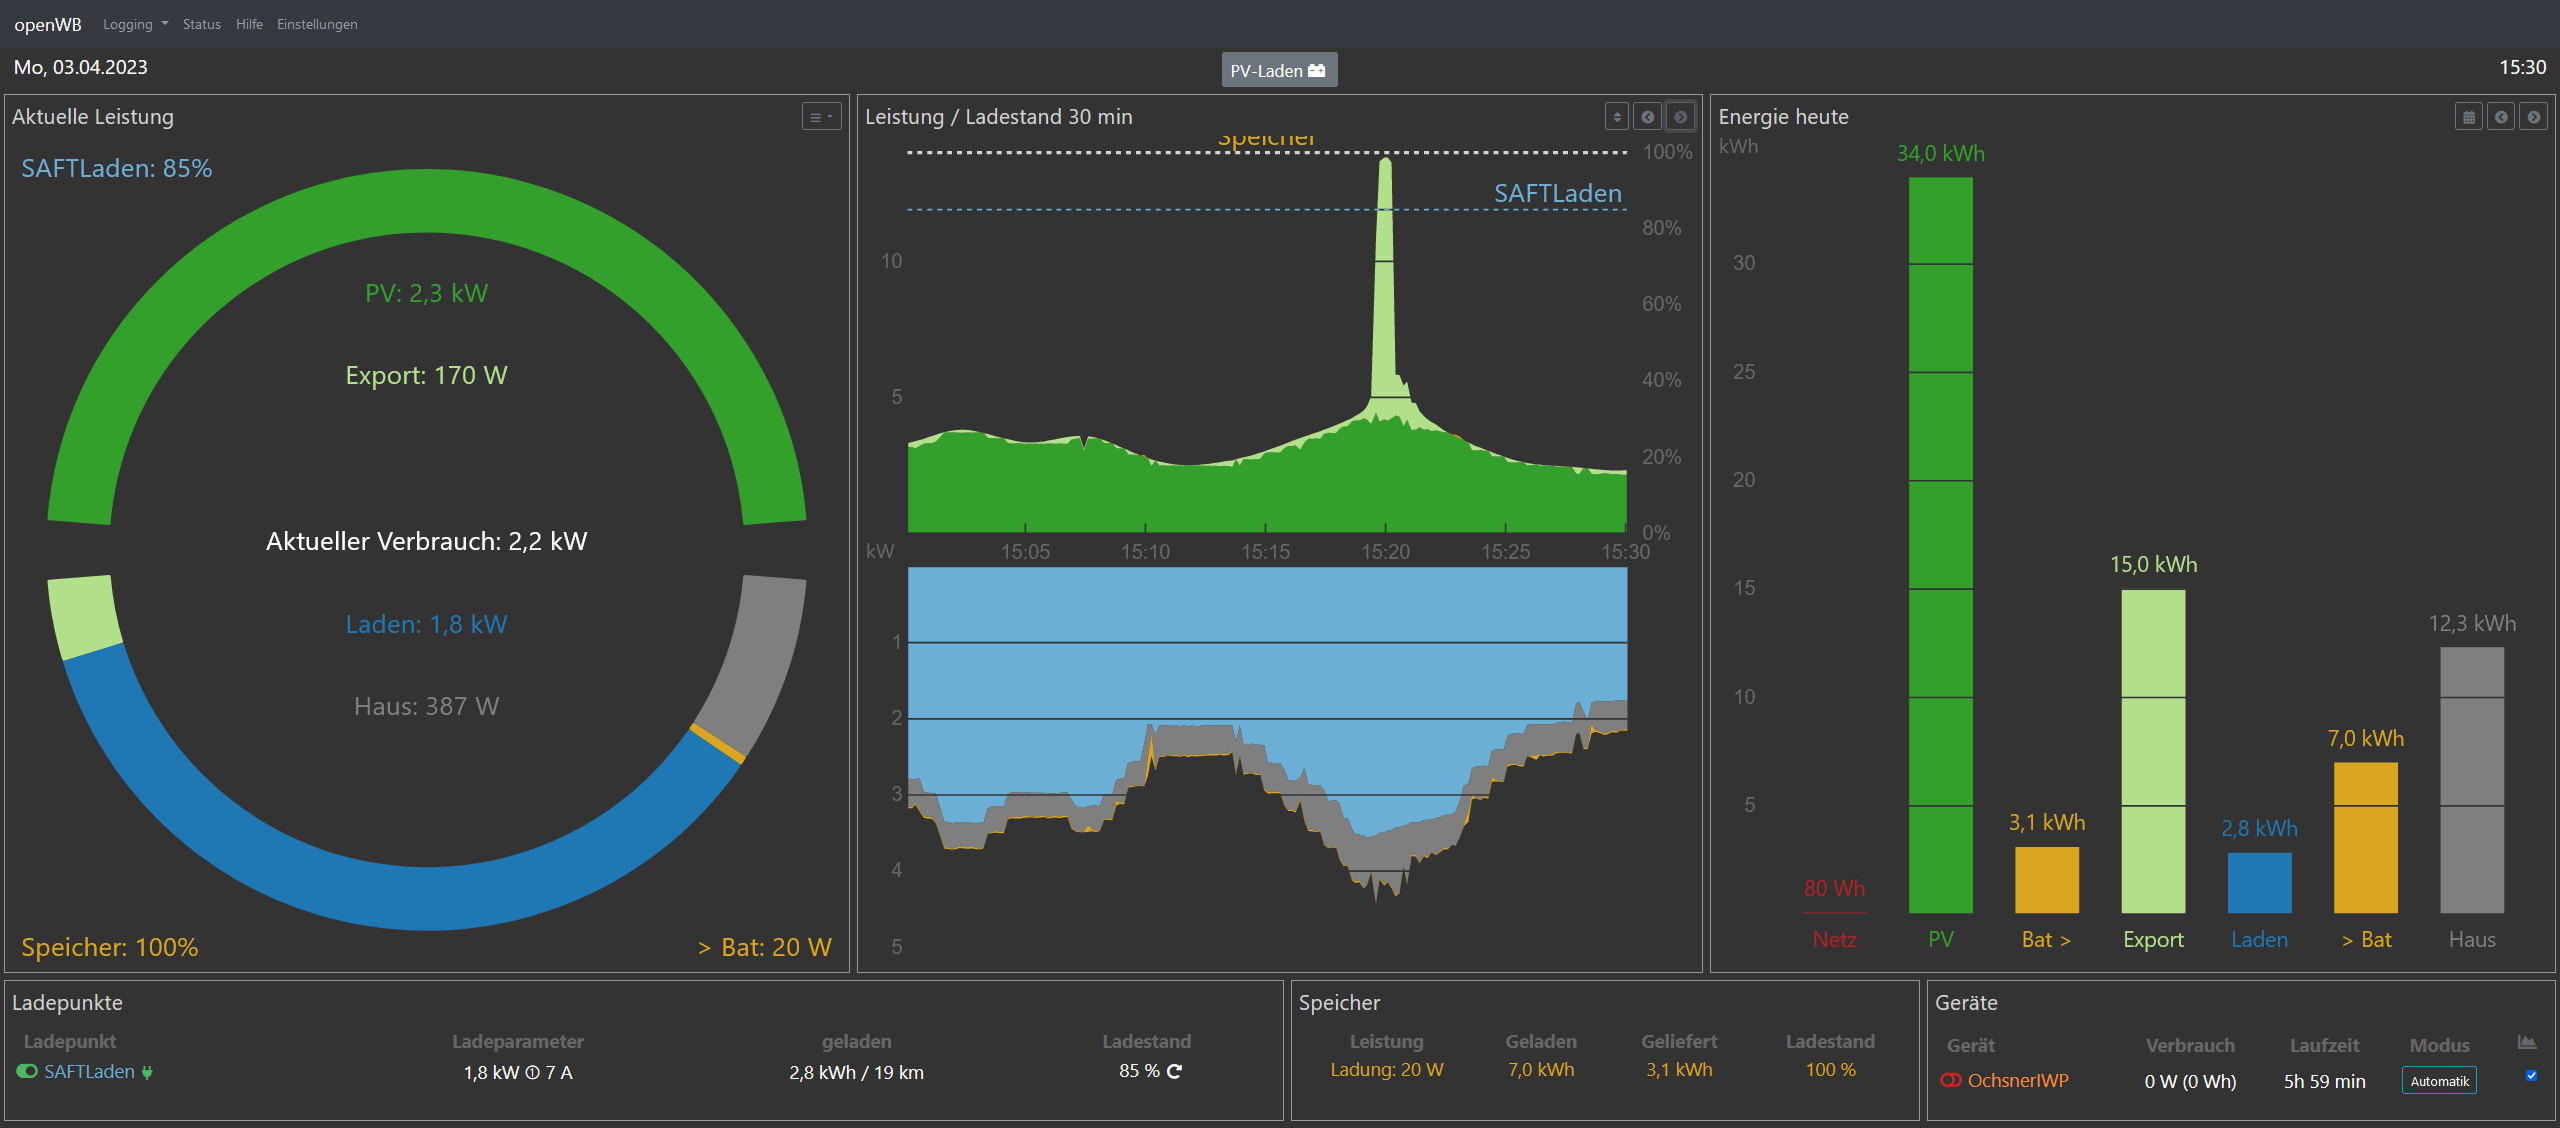2560x1128 pixels.
Task: Click the PV-Laden charge mode button
Action: point(1278,70)
